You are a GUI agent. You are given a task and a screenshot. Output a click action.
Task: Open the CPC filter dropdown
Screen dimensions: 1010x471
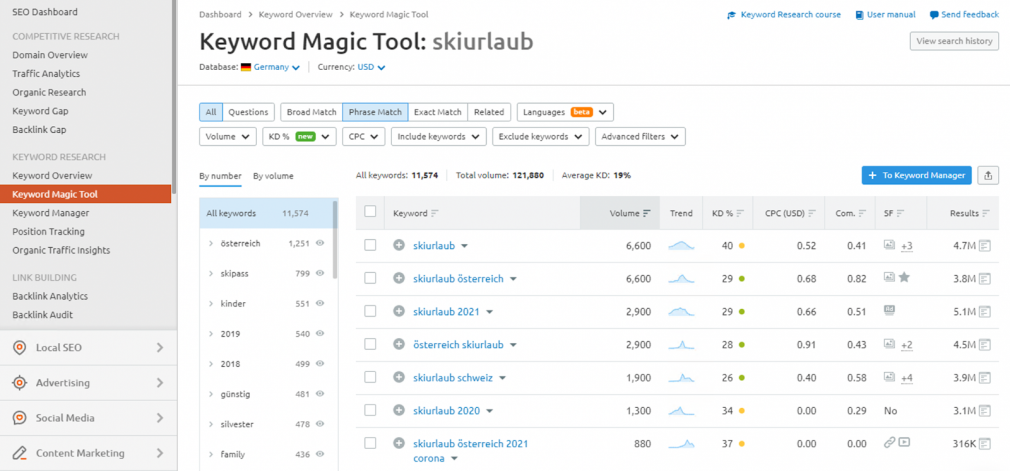pyautogui.click(x=363, y=137)
